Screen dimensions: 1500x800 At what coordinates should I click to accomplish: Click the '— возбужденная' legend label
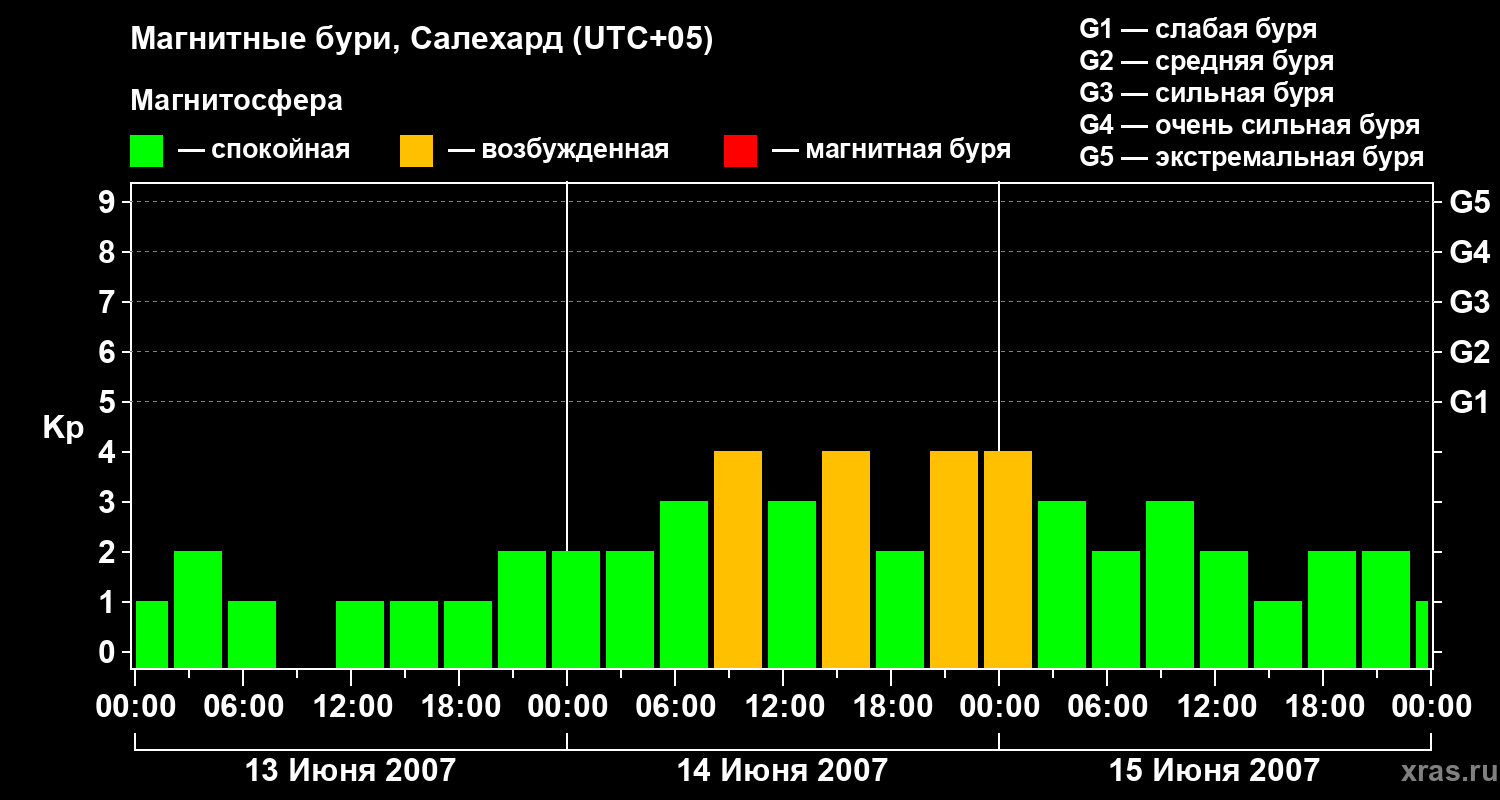point(558,150)
